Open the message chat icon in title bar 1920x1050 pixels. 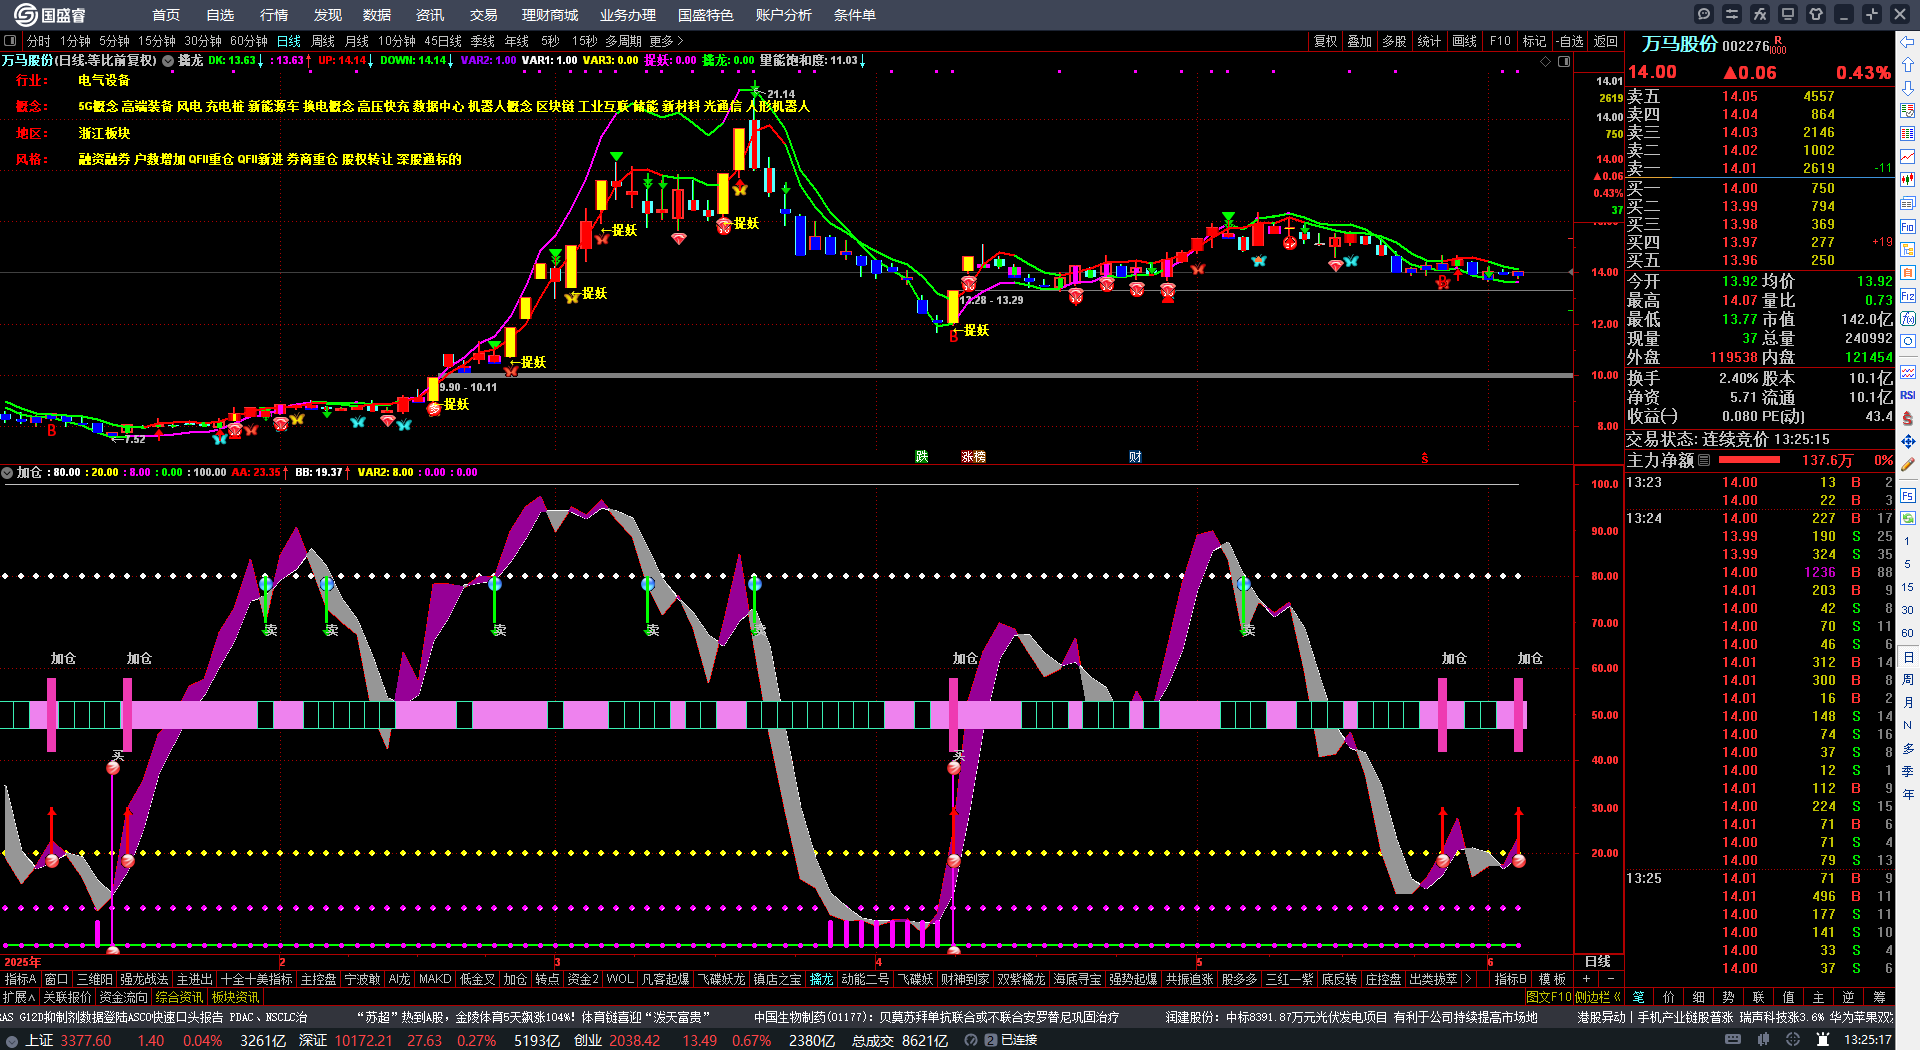(1704, 14)
